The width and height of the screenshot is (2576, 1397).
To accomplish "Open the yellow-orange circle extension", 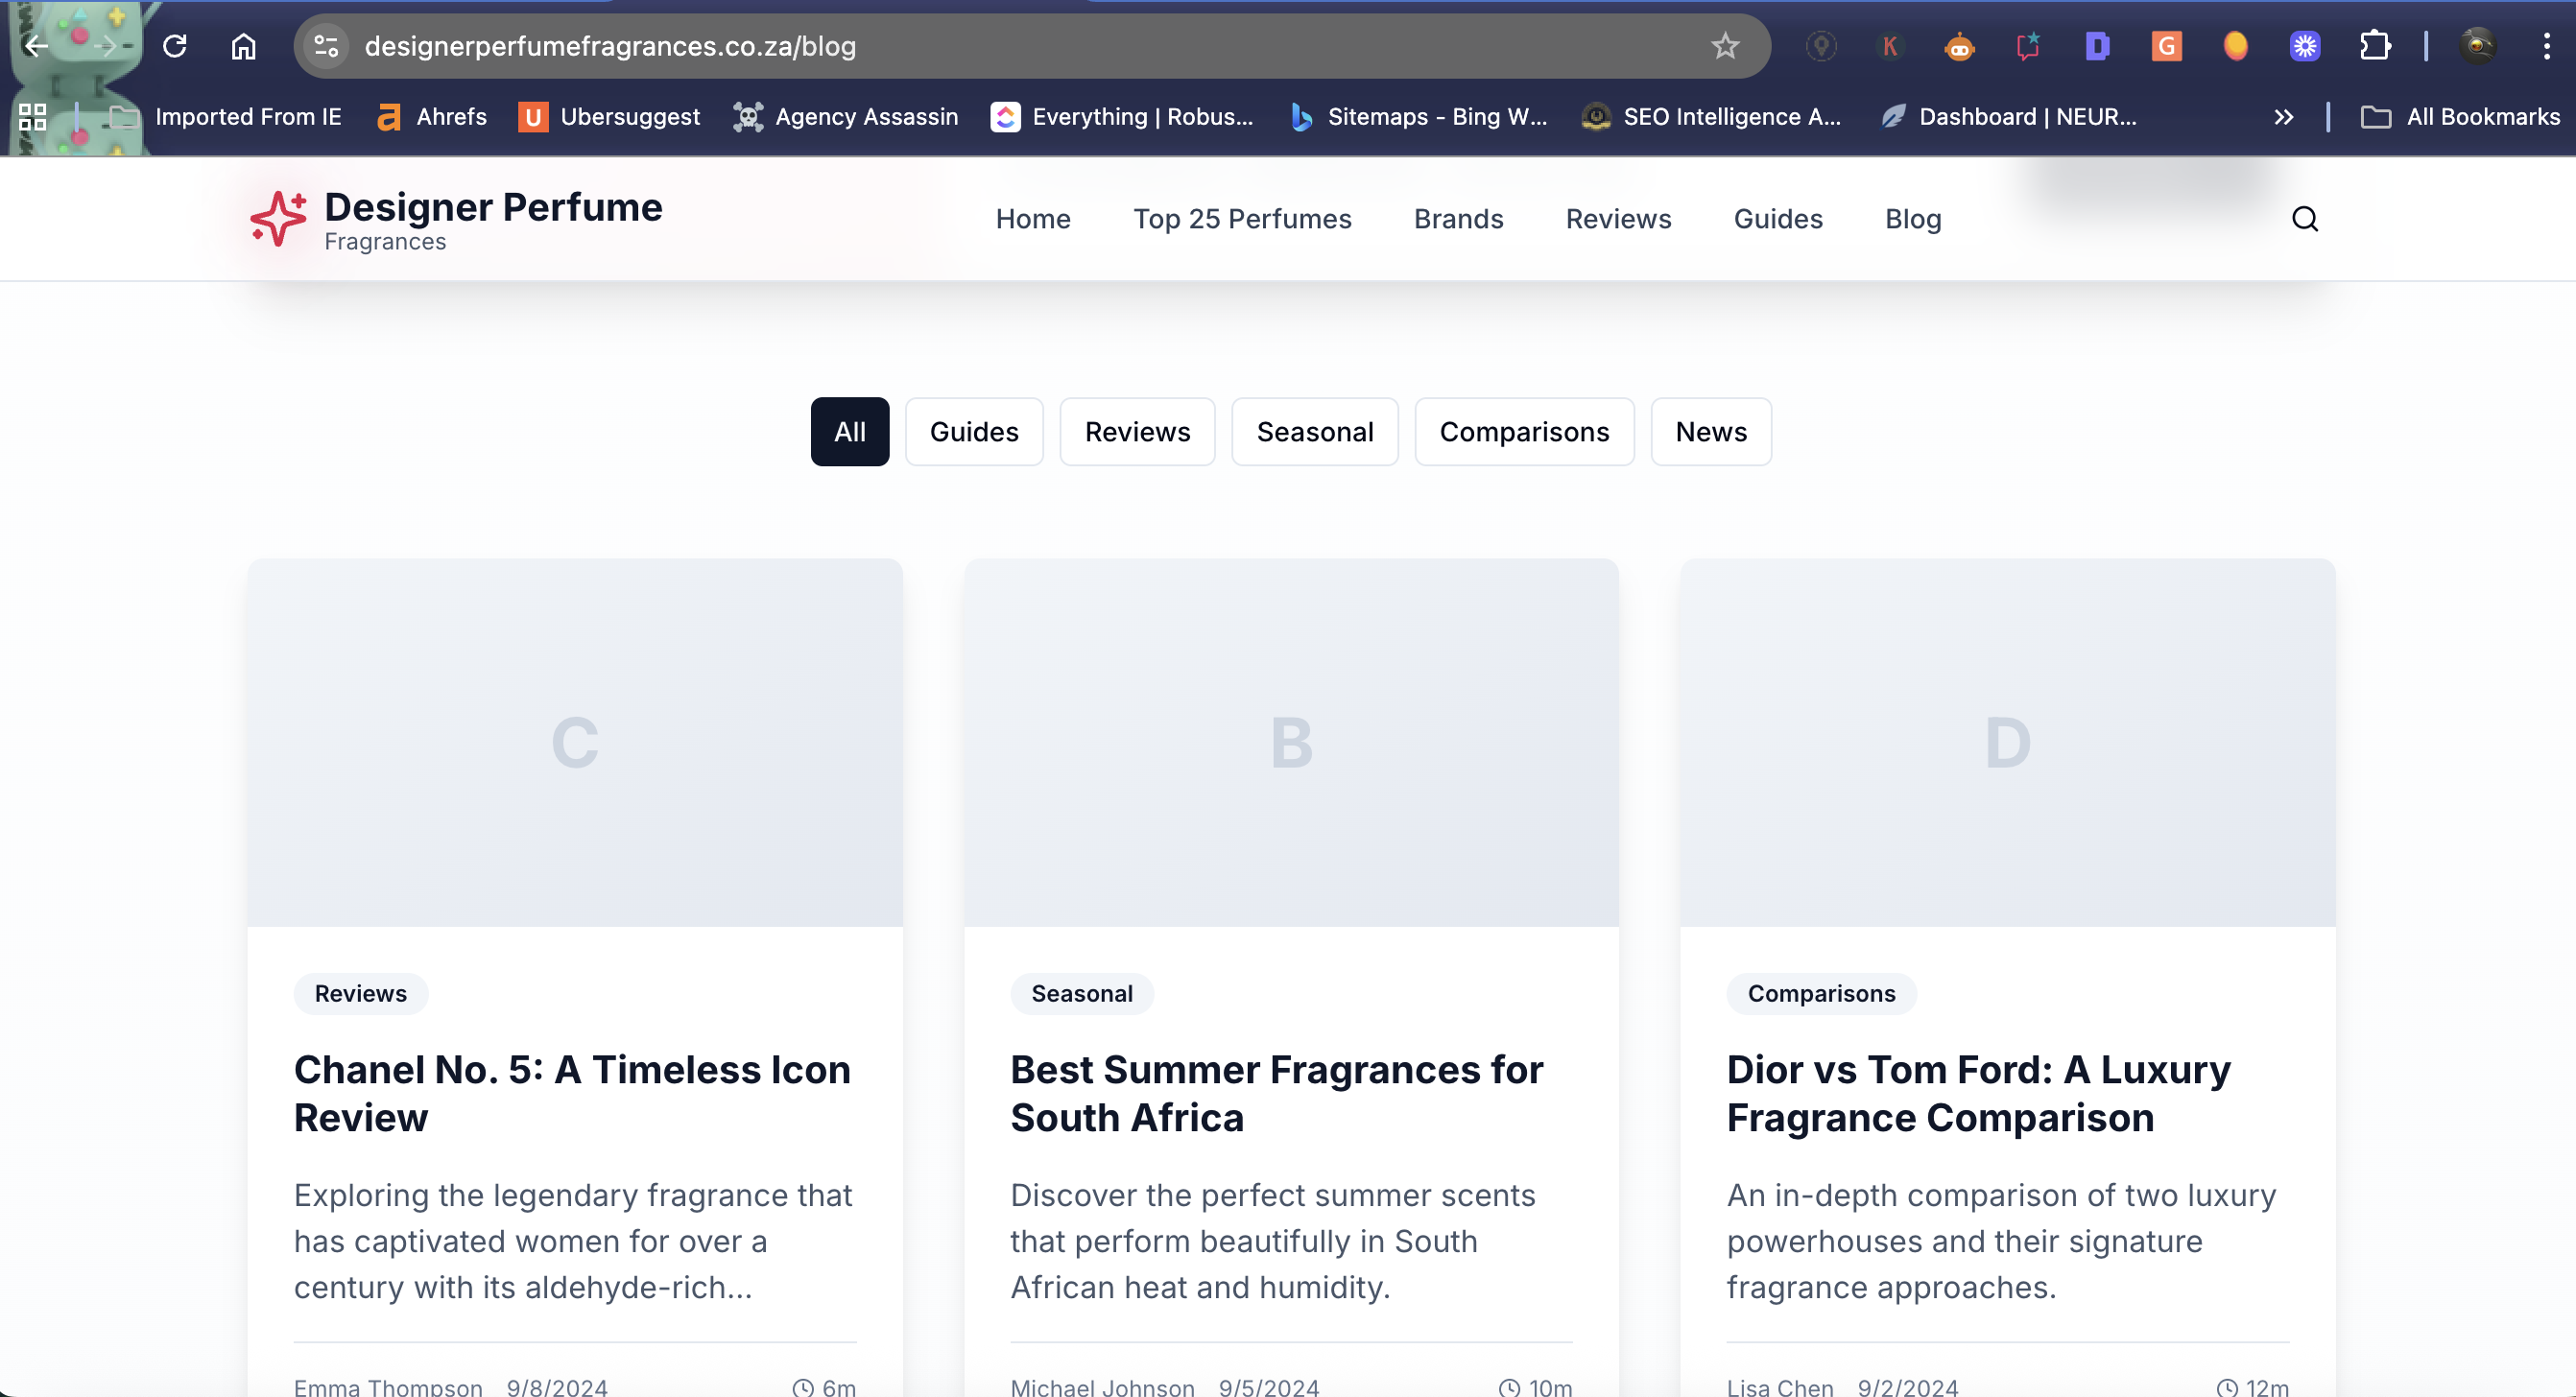I will point(2236,46).
